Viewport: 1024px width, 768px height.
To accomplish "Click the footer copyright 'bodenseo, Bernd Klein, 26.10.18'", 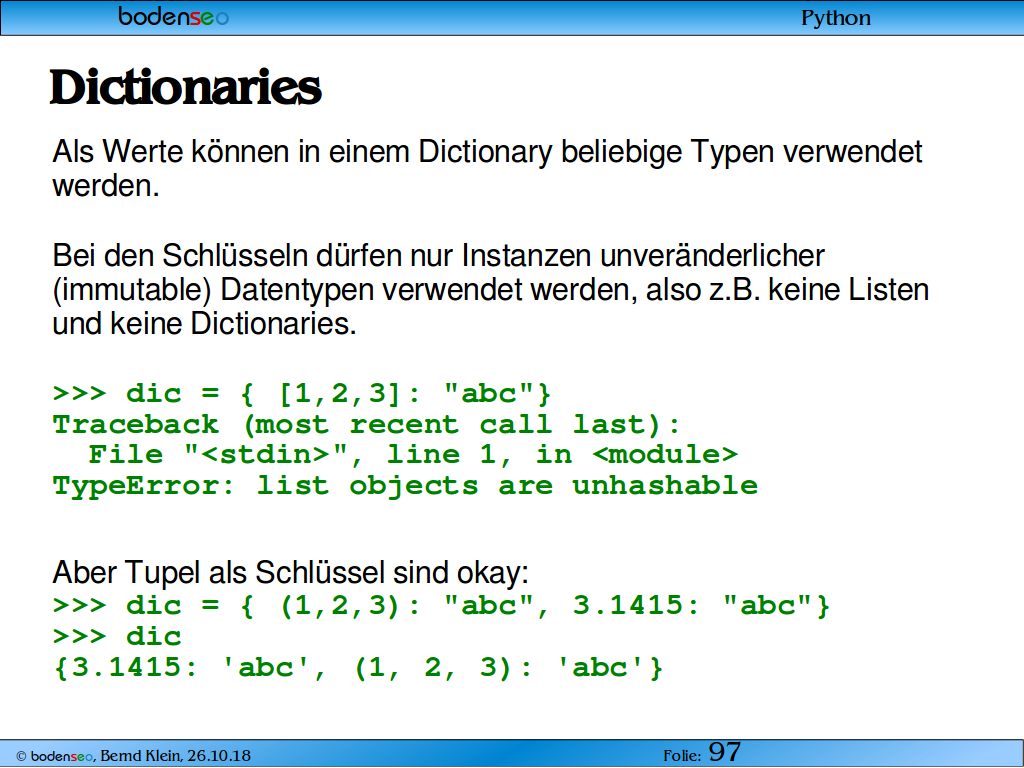I will coord(133,756).
